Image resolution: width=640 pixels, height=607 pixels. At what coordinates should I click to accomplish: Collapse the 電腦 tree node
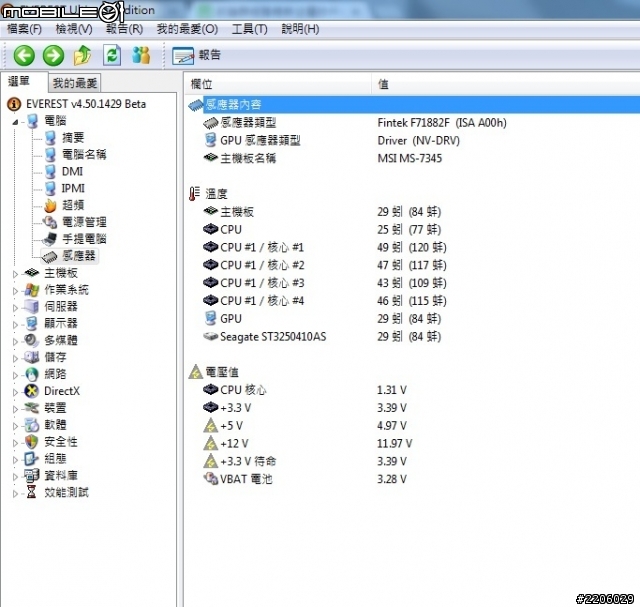15,121
